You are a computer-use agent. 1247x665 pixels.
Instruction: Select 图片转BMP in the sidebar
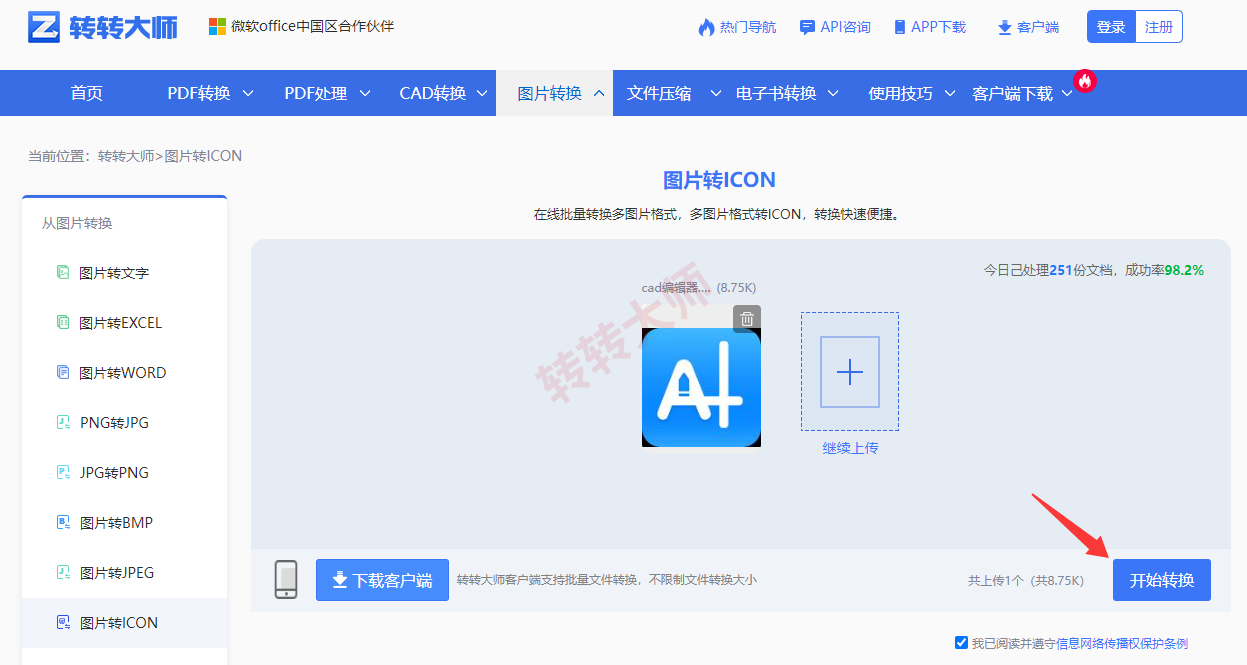116,523
